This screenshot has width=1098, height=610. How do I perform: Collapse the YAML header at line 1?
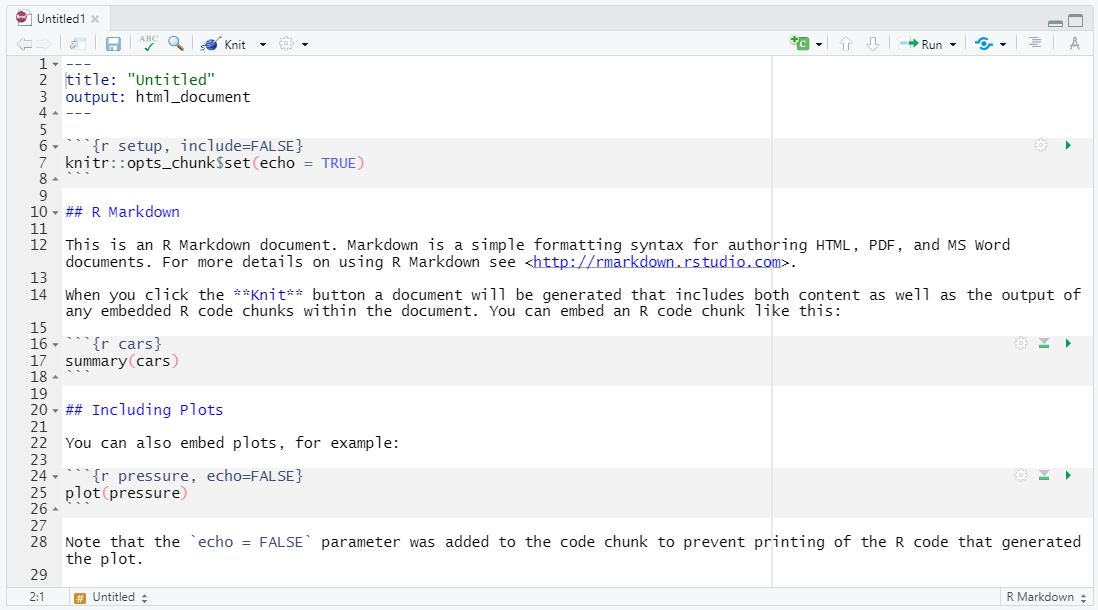[x=55, y=64]
